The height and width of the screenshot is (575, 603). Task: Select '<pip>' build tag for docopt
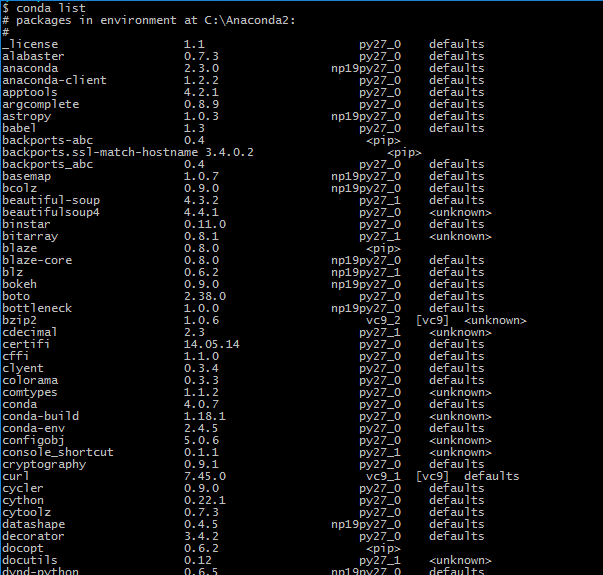pos(383,548)
